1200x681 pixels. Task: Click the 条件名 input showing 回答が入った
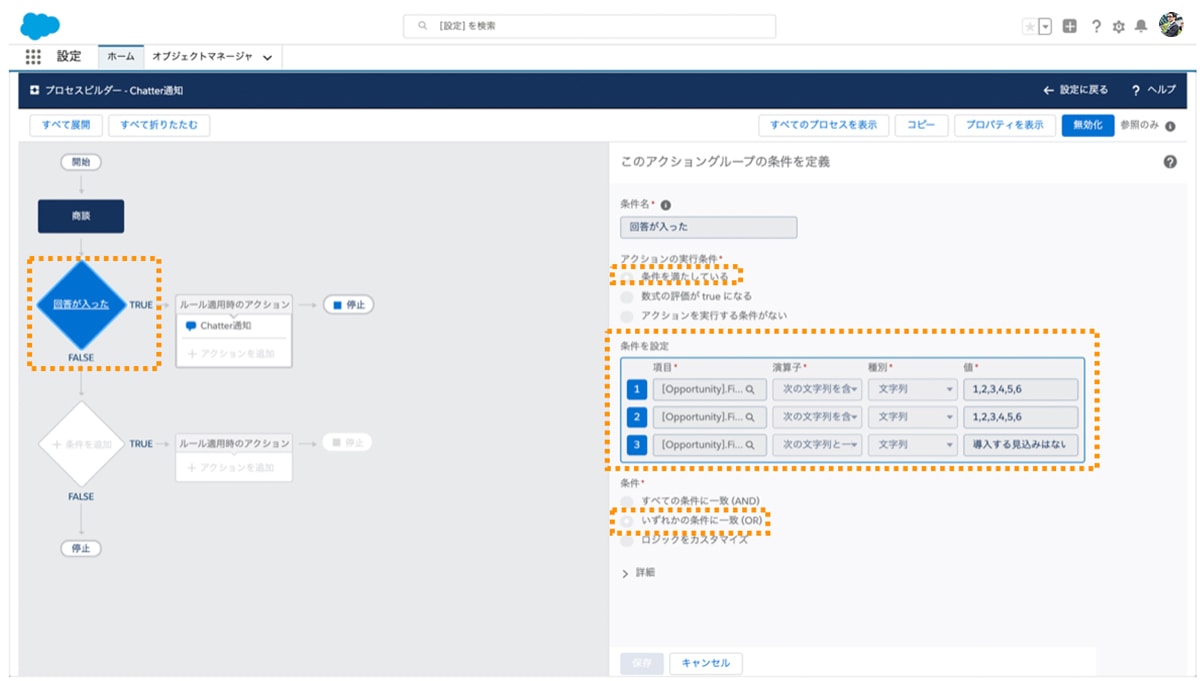pos(708,227)
